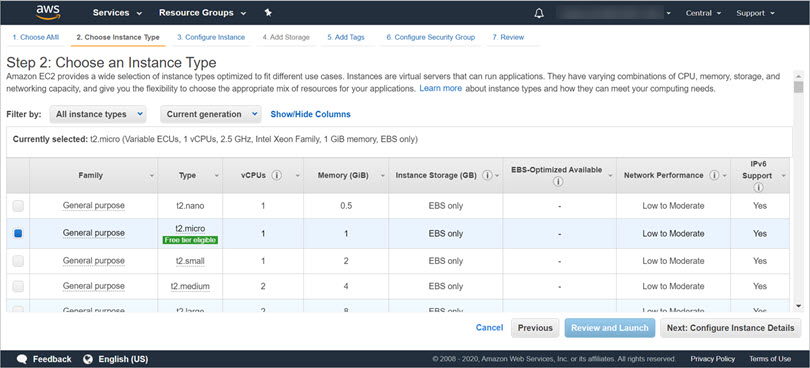This screenshot has height=368, width=810.
Task: Click the Instance Storage info icon
Action: tap(487, 175)
